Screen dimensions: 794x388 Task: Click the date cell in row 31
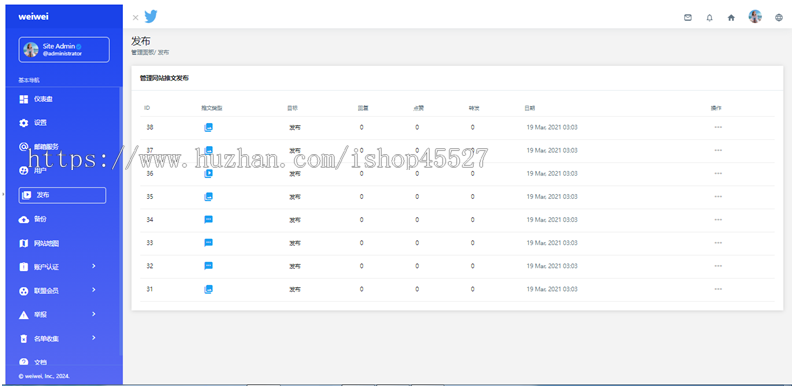point(552,289)
